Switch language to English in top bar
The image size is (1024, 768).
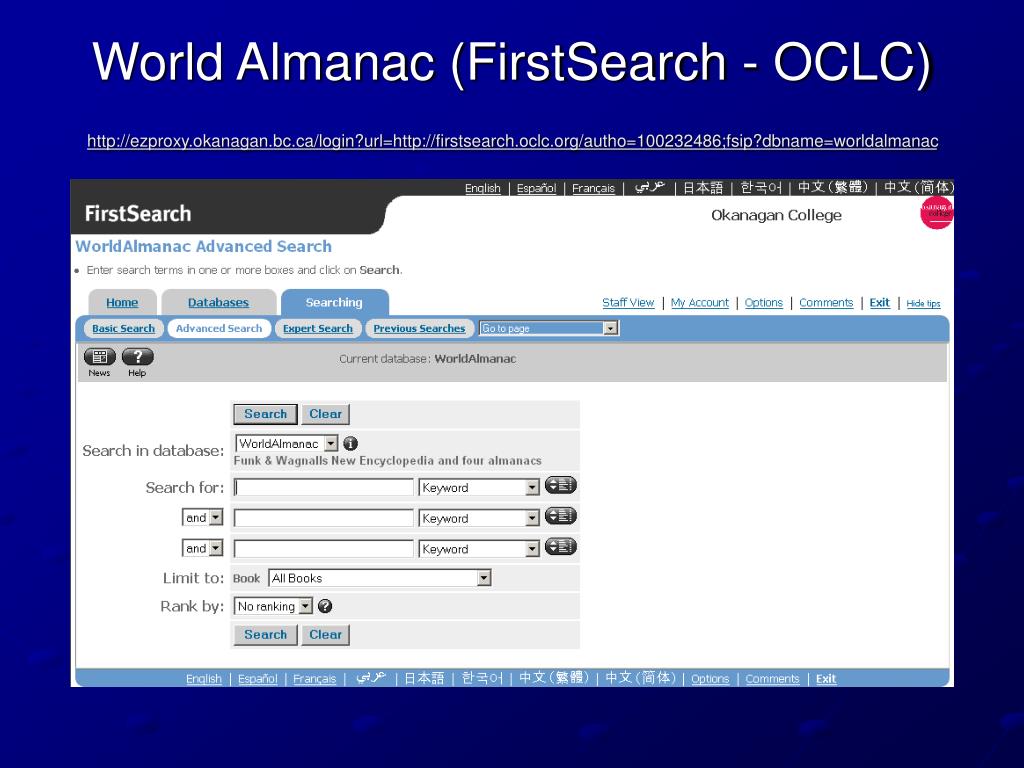(483, 188)
